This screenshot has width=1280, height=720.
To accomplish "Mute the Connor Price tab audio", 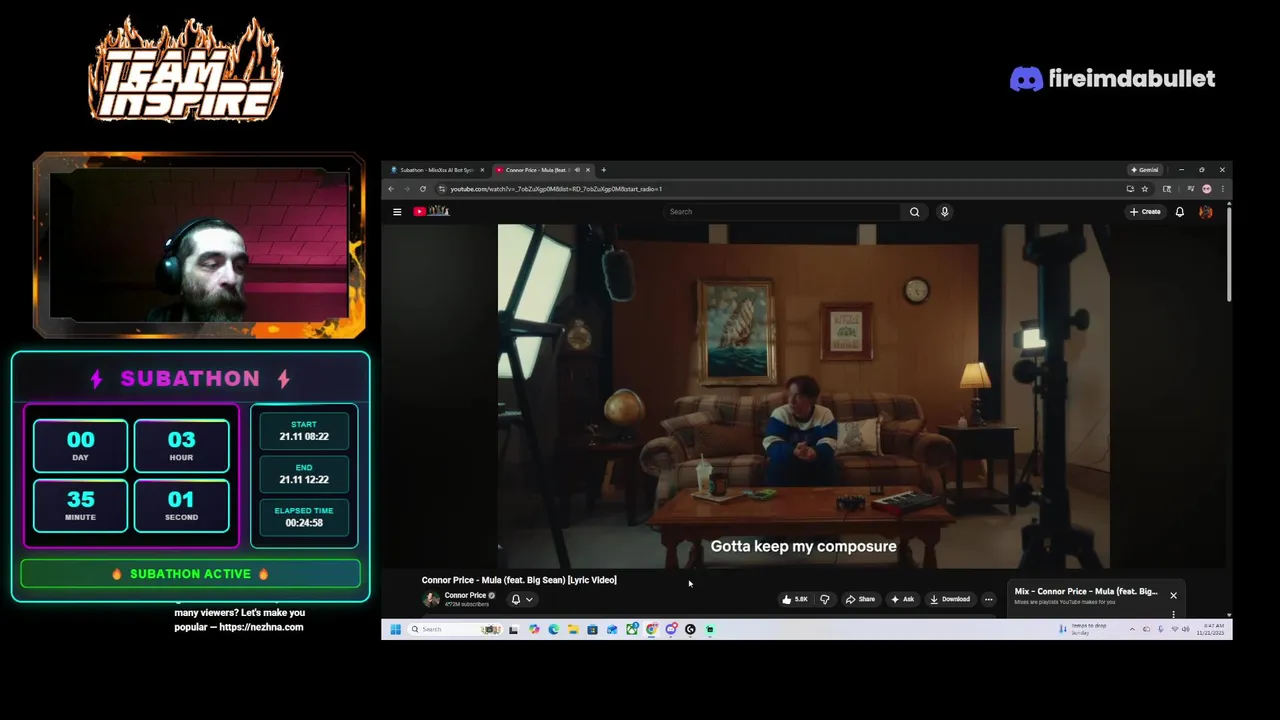I will click(x=577, y=170).
